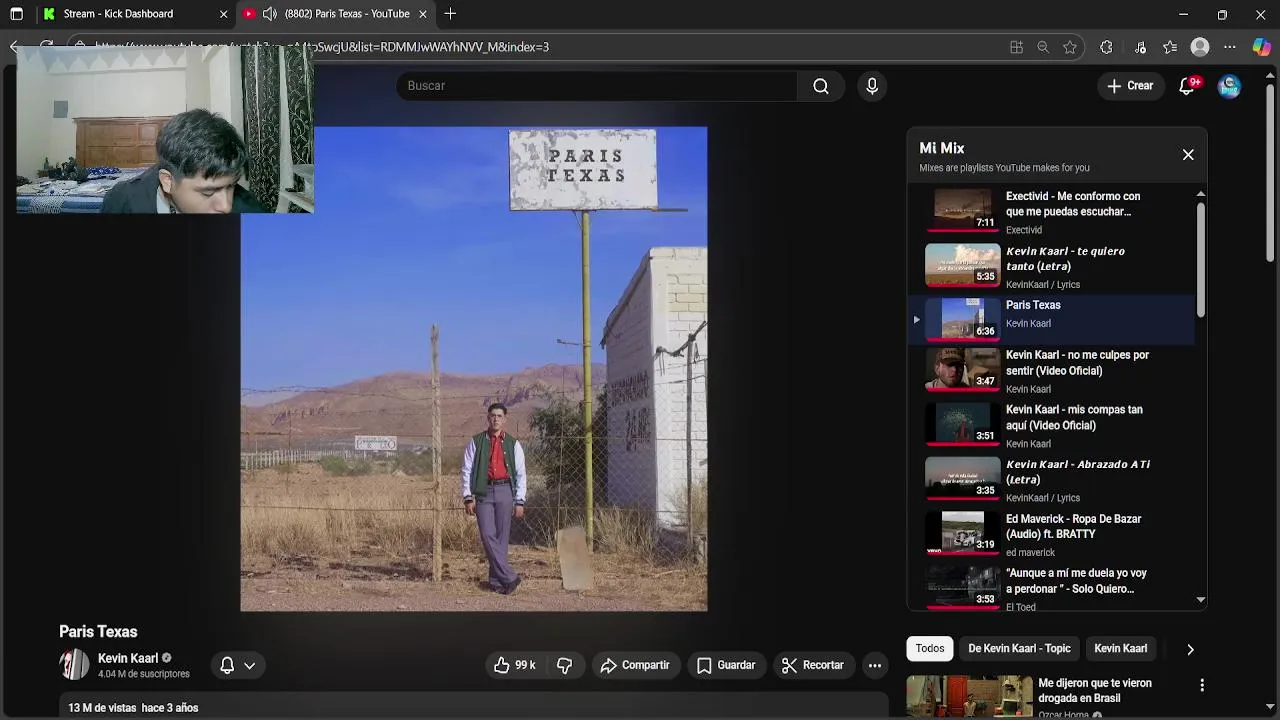
Task: Open the Edge apps grid icon in the address bar
Action: (1016, 47)
